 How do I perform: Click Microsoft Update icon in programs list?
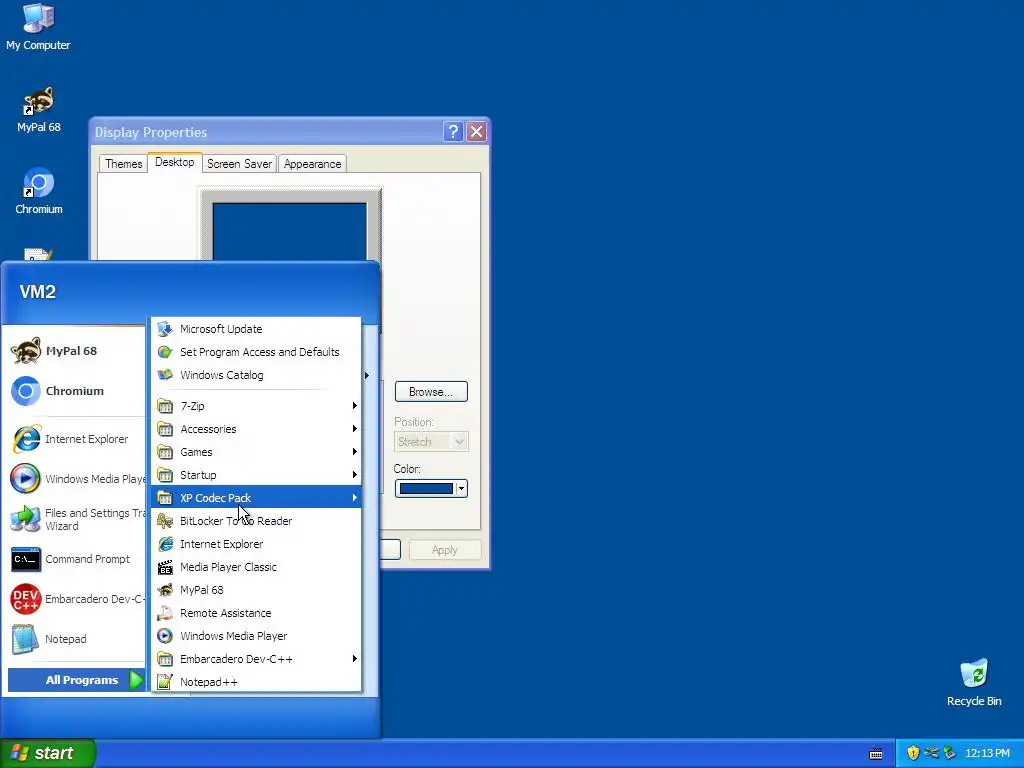pos(165,329)
